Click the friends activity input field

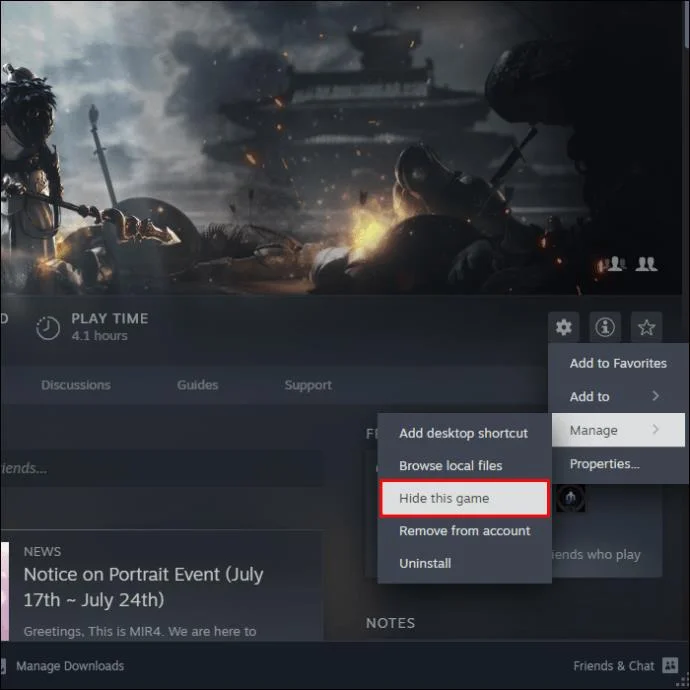[161, 468]
